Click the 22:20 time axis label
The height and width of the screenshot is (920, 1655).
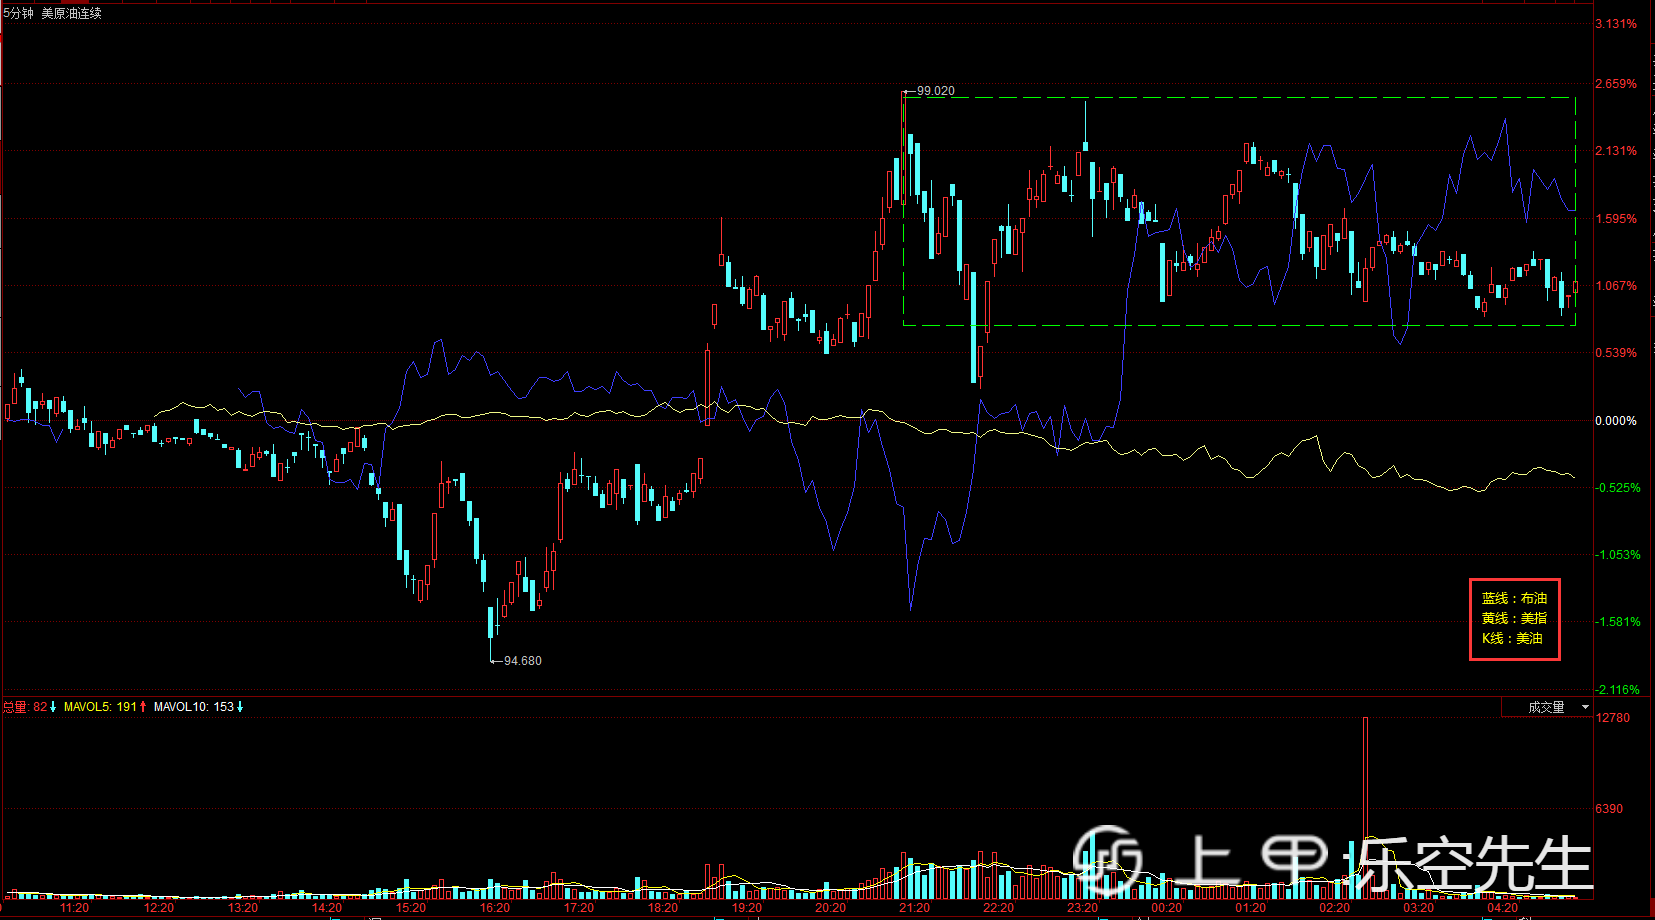(998, 908)
